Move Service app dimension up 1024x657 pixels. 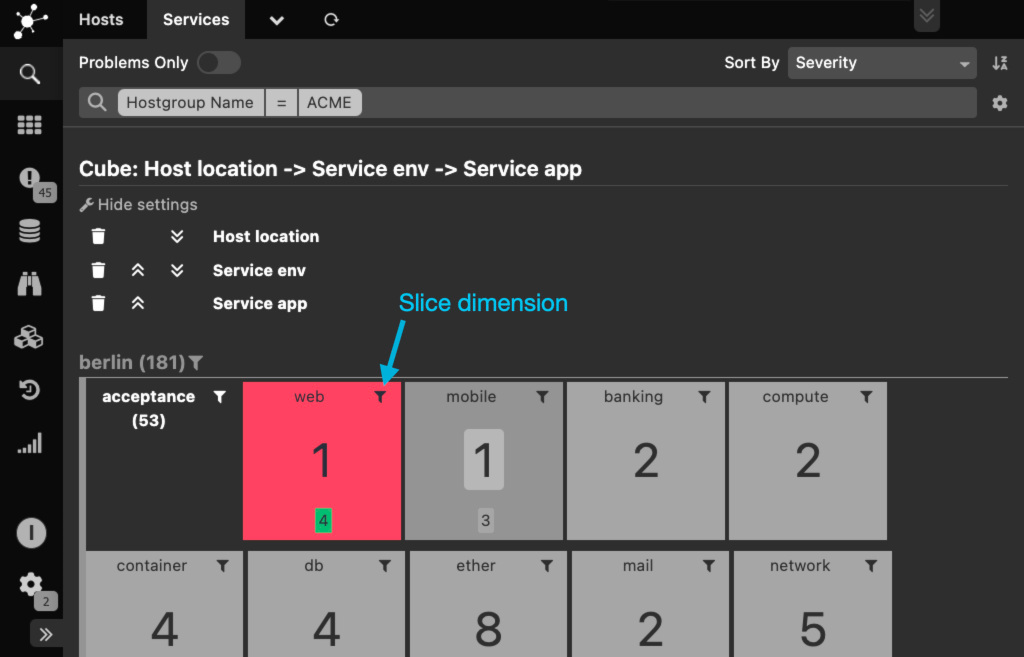pyautogui.click(x=138, y=303)
